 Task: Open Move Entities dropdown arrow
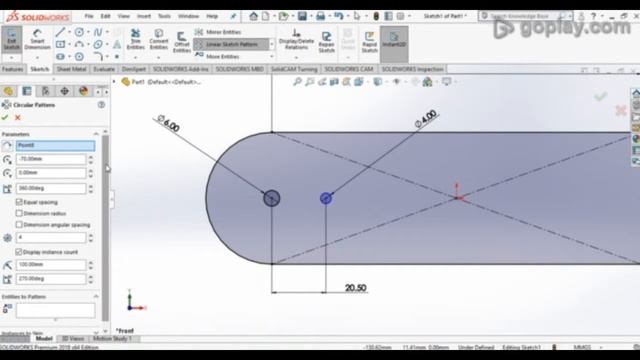tap(272, 56)
